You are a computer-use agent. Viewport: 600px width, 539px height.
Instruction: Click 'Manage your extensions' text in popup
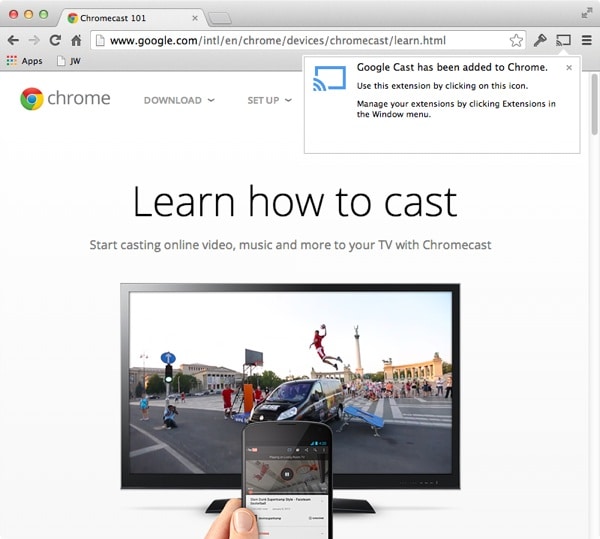(456, 109)
